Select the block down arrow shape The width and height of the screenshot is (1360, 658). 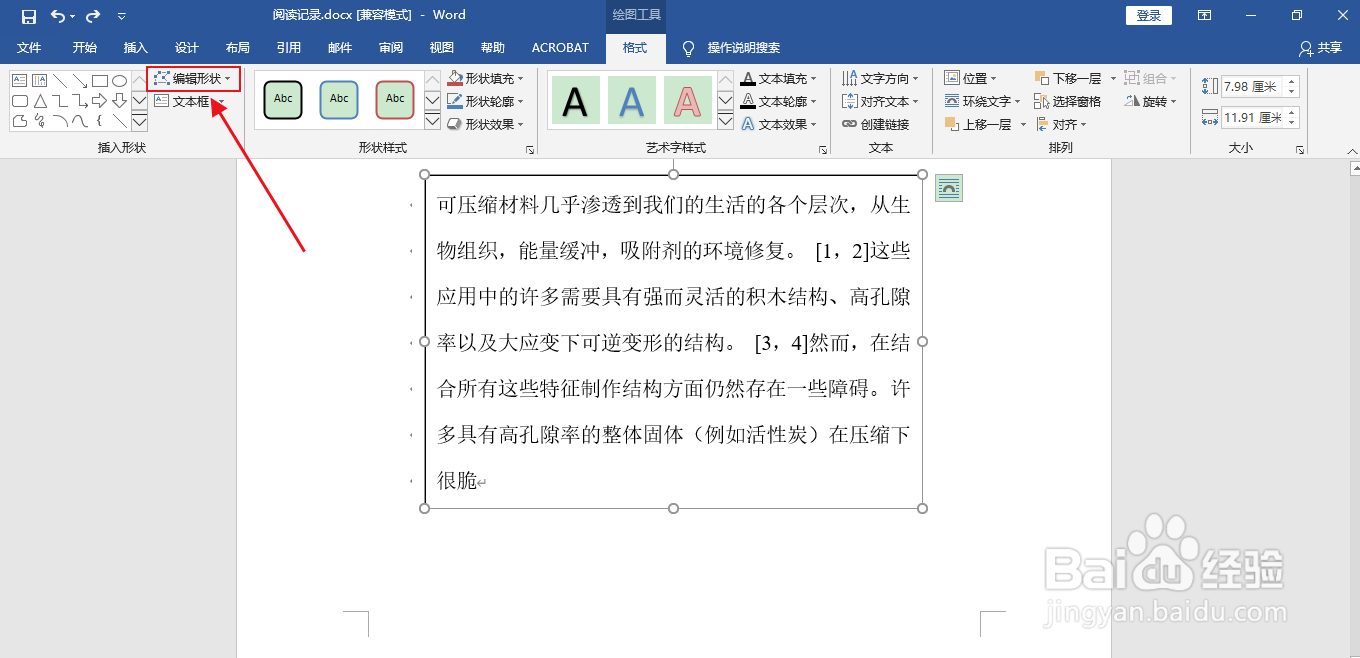tap(119, 101)
